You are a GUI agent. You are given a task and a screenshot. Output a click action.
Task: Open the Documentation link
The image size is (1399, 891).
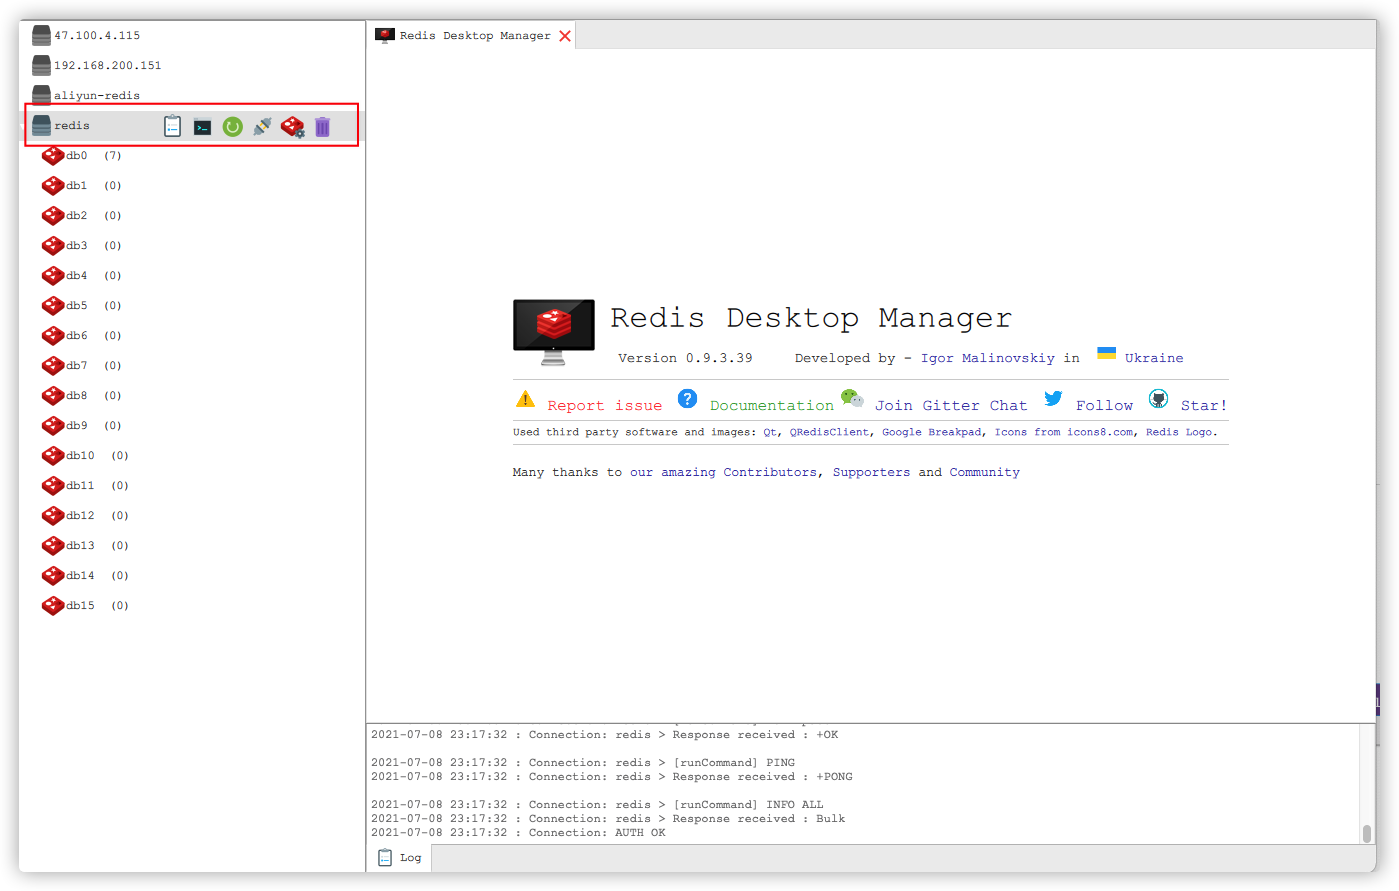click(771, 406)
